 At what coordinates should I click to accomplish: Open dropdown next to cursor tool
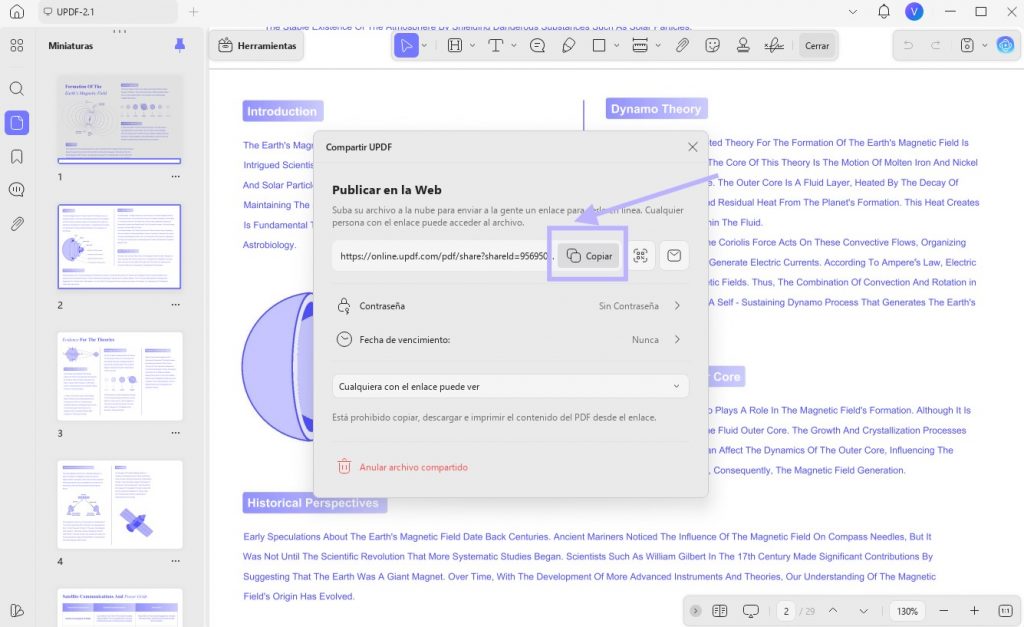[424, 46]
